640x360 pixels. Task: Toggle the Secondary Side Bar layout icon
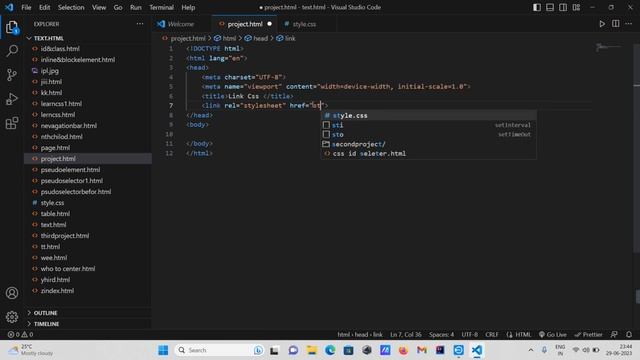pos(563,7)
